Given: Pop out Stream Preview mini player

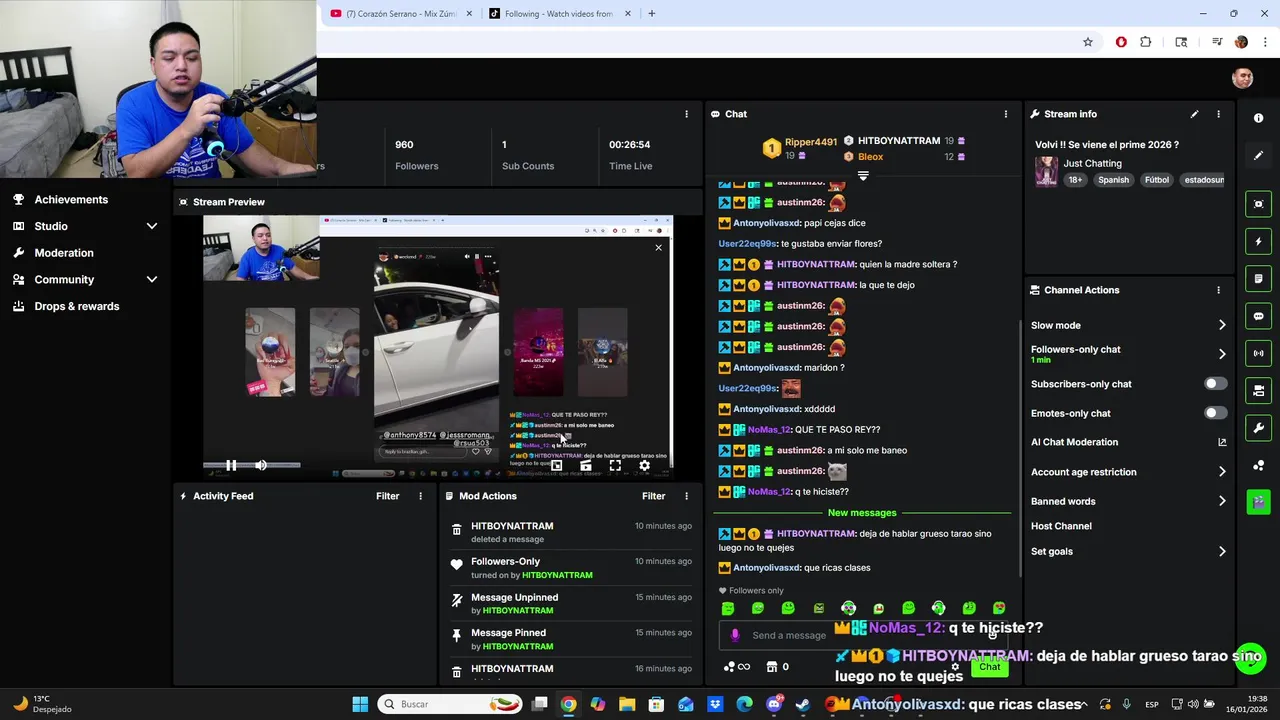Looking at the screenshot, I should point(557,465).
